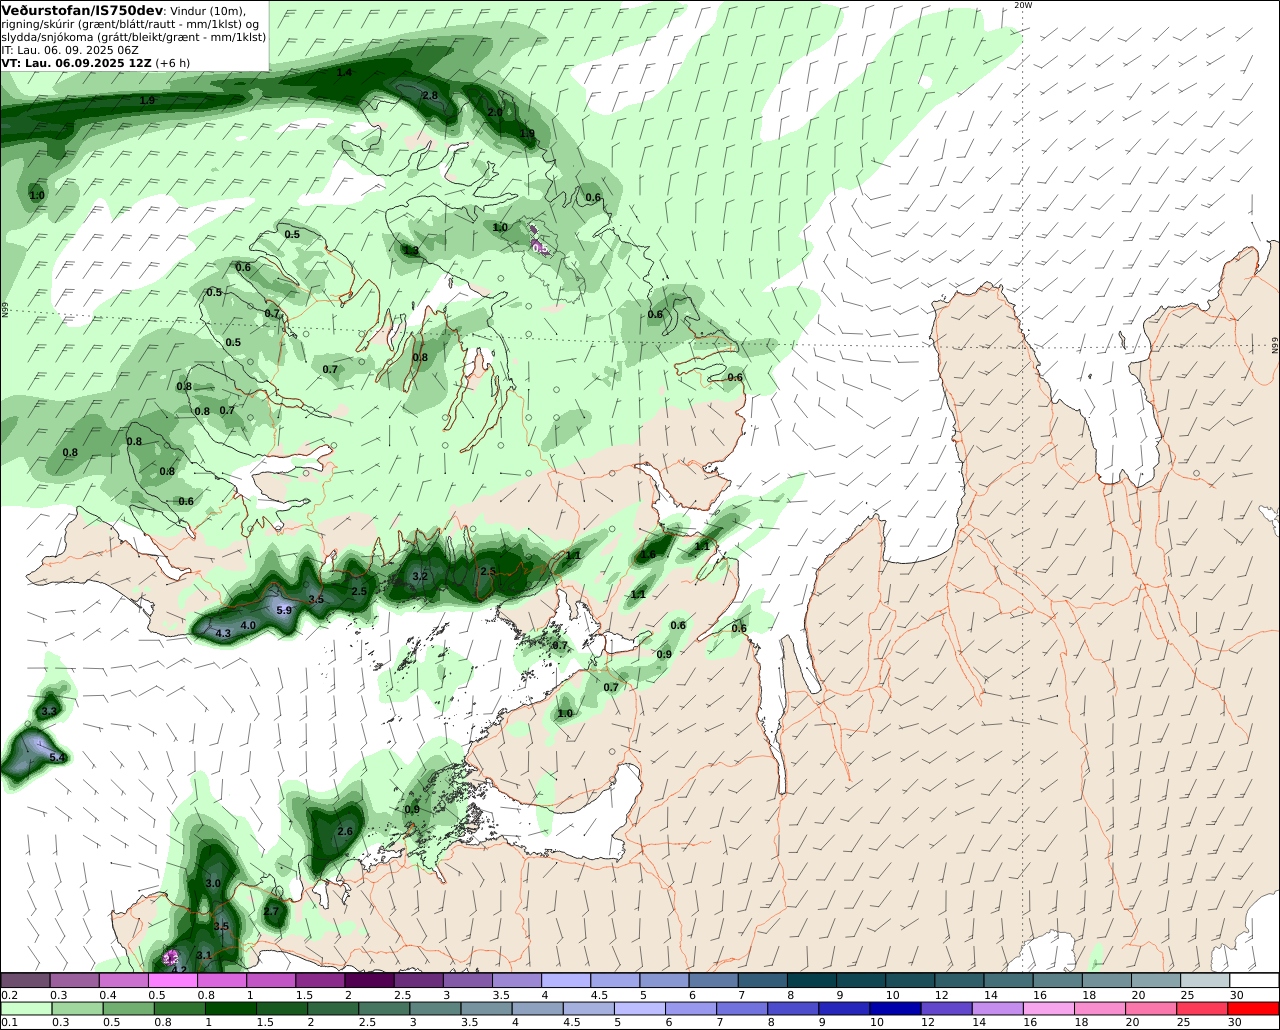Click the pale green 0.1 rain legend swatch
This screenshot has width=1280, height=1030.
pos(26,1009)
